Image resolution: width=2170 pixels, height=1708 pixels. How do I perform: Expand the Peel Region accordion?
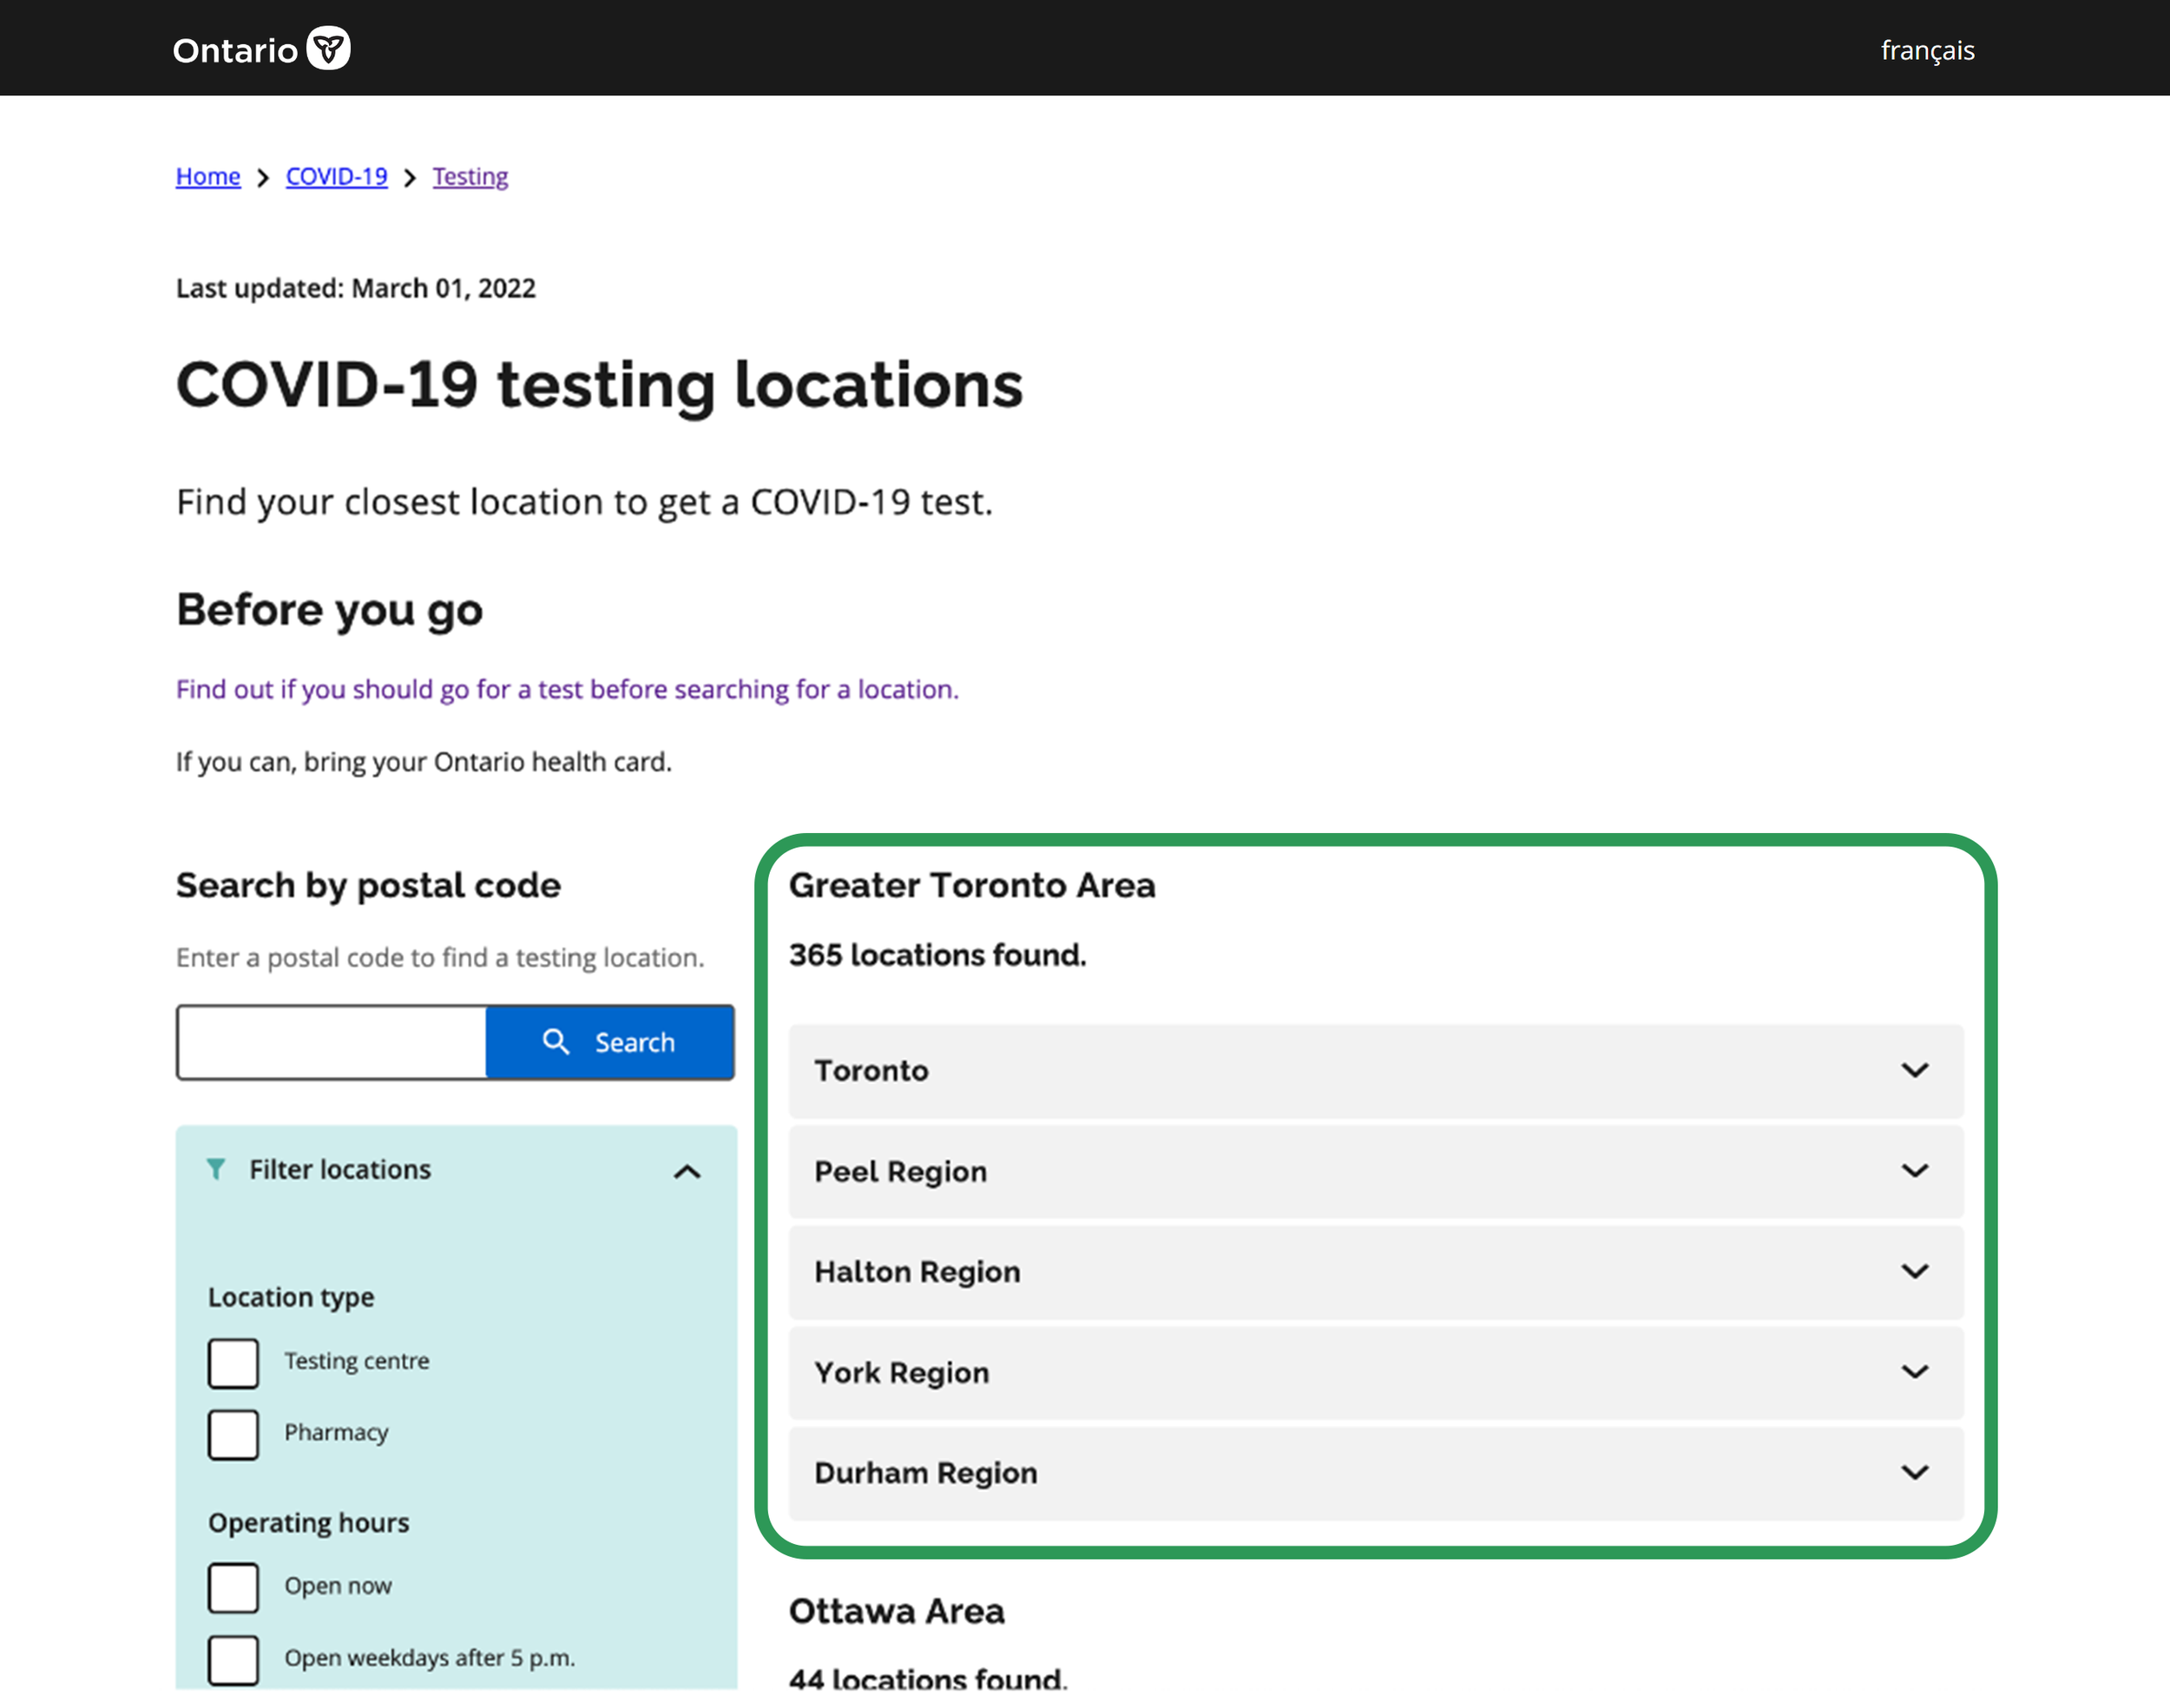point(1376,1171)
